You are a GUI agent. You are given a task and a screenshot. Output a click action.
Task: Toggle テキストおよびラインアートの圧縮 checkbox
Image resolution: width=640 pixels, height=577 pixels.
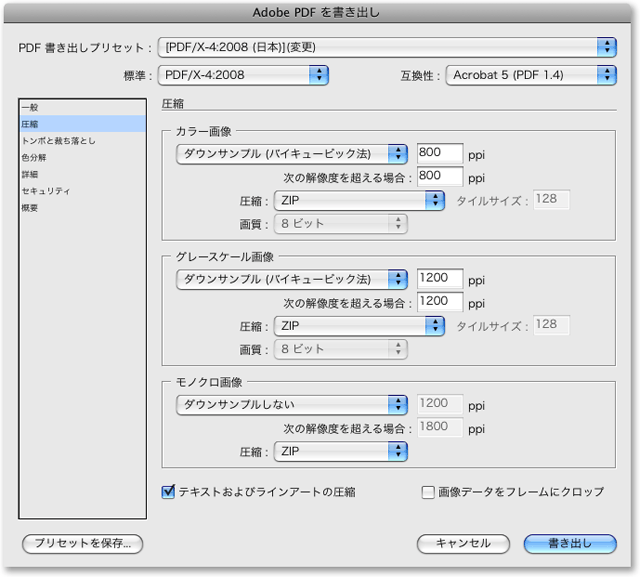point(169,492)
